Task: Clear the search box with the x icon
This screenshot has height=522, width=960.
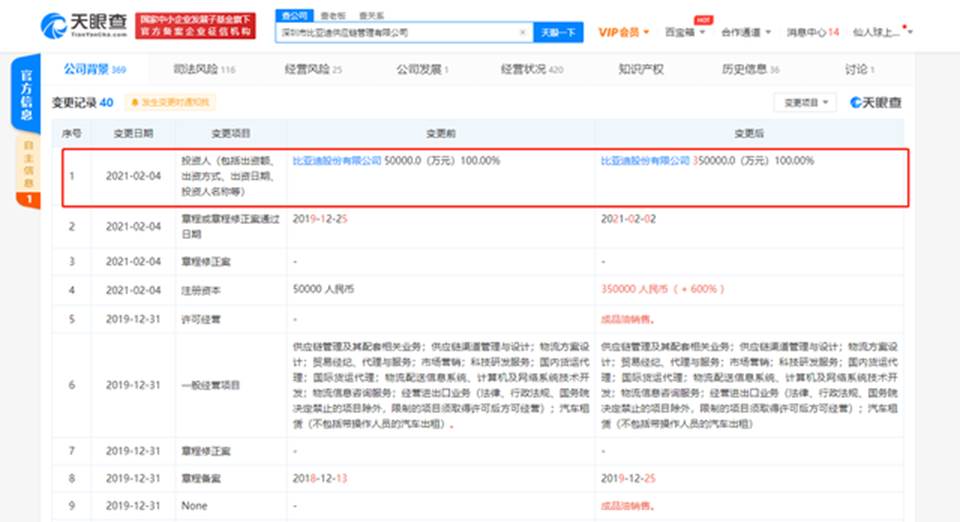Action: [x=522, y=32]
